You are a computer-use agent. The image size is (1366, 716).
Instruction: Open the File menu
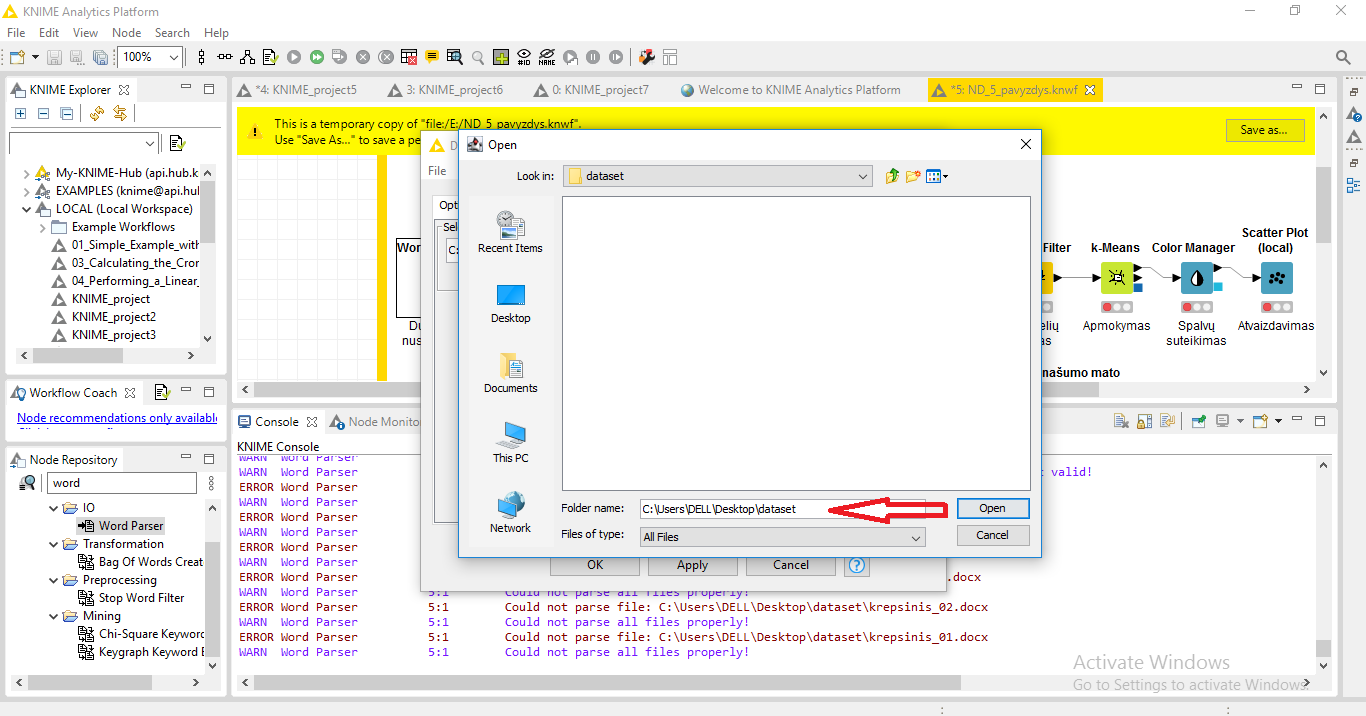pyautogui.click(x=16, y=33)
